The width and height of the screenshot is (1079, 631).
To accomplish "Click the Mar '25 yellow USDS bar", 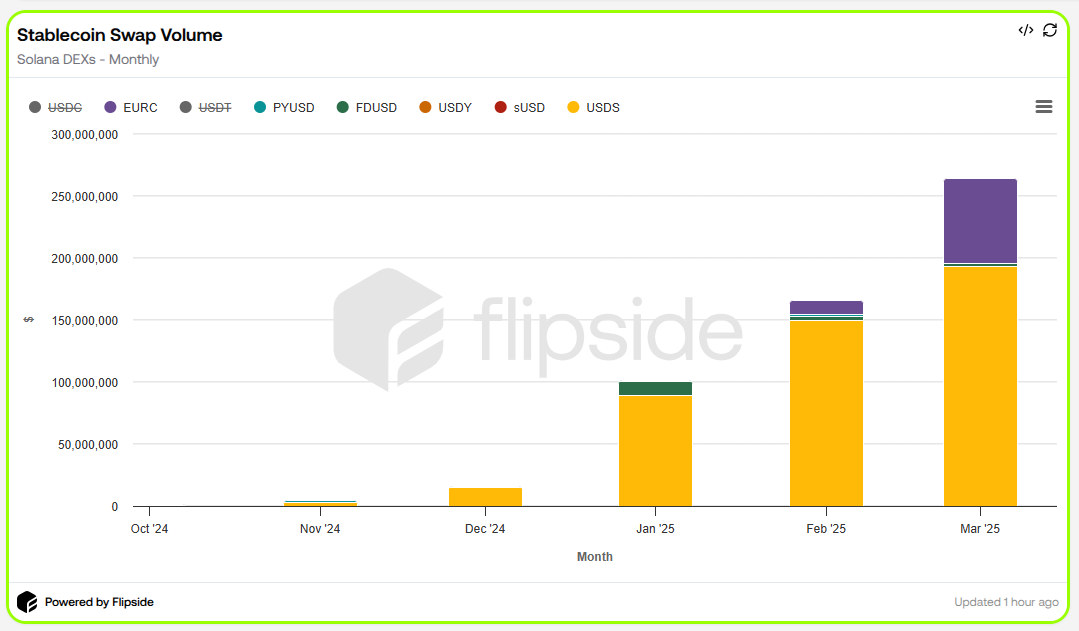I will pyautogui.click(x=980, y=385).
